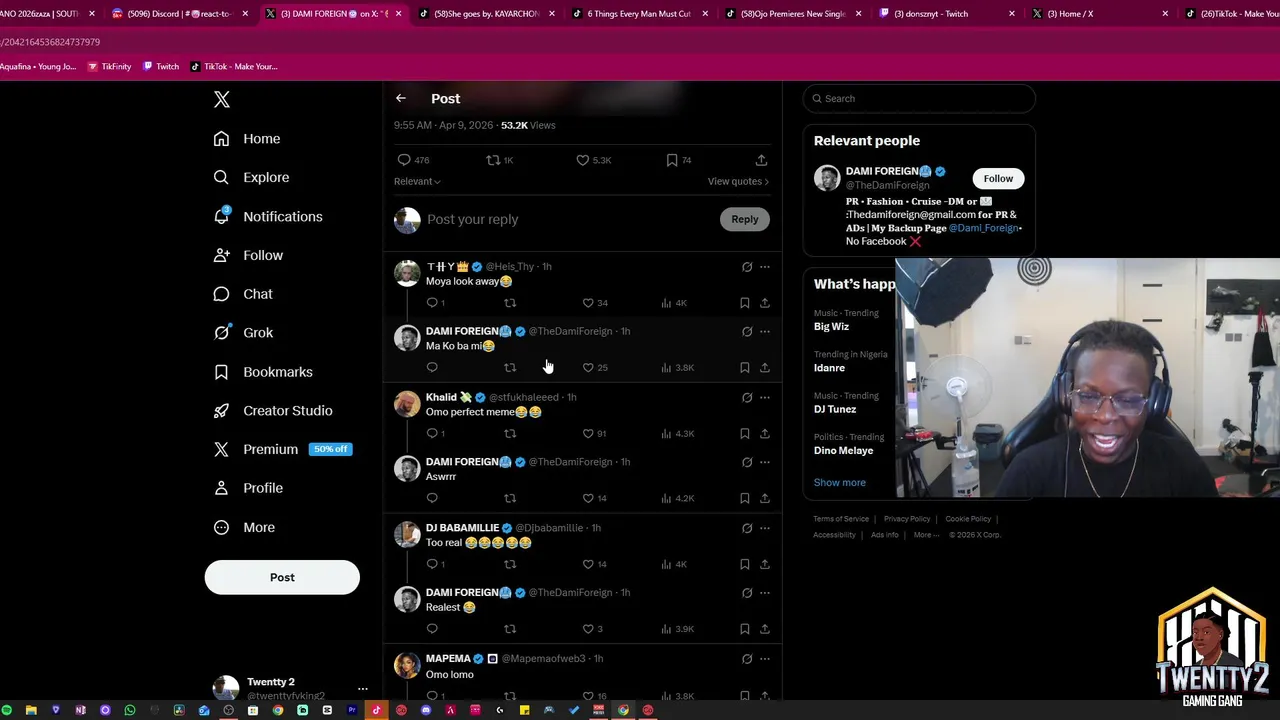
Task: Open the TikFinity bookmark
Action: 110,66
